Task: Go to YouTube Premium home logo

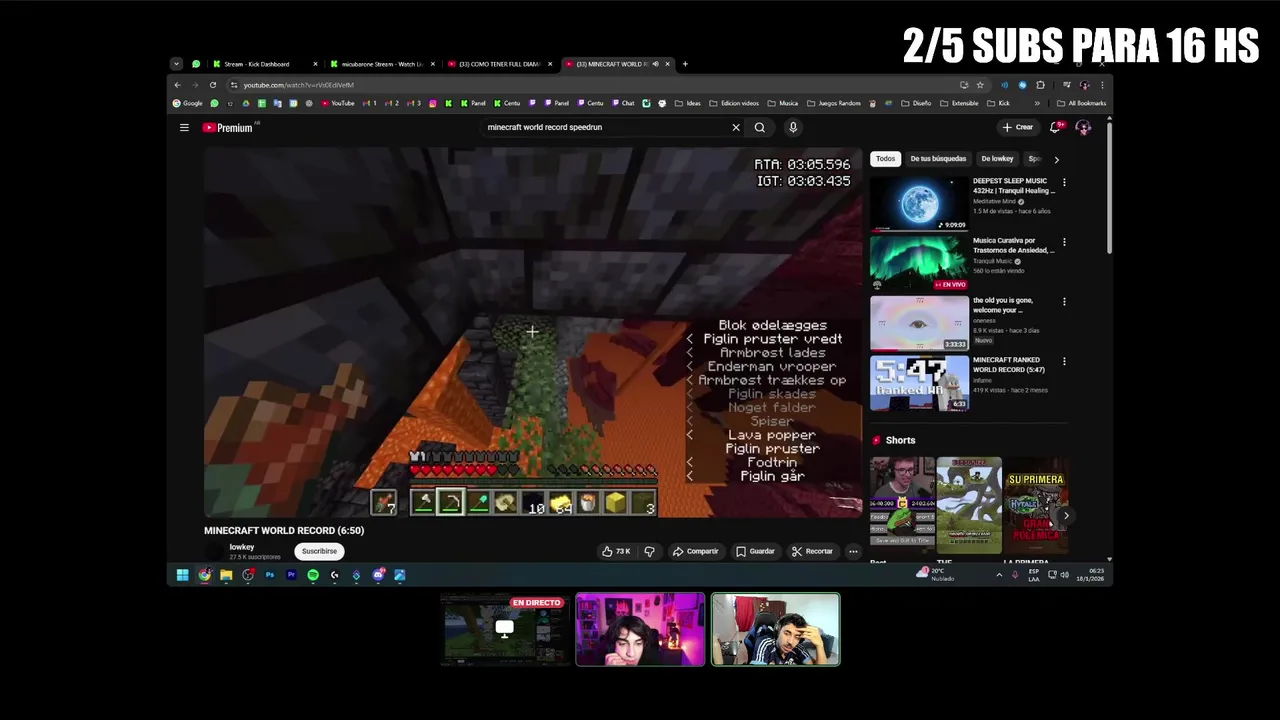Action: click(x=228, y=127)
